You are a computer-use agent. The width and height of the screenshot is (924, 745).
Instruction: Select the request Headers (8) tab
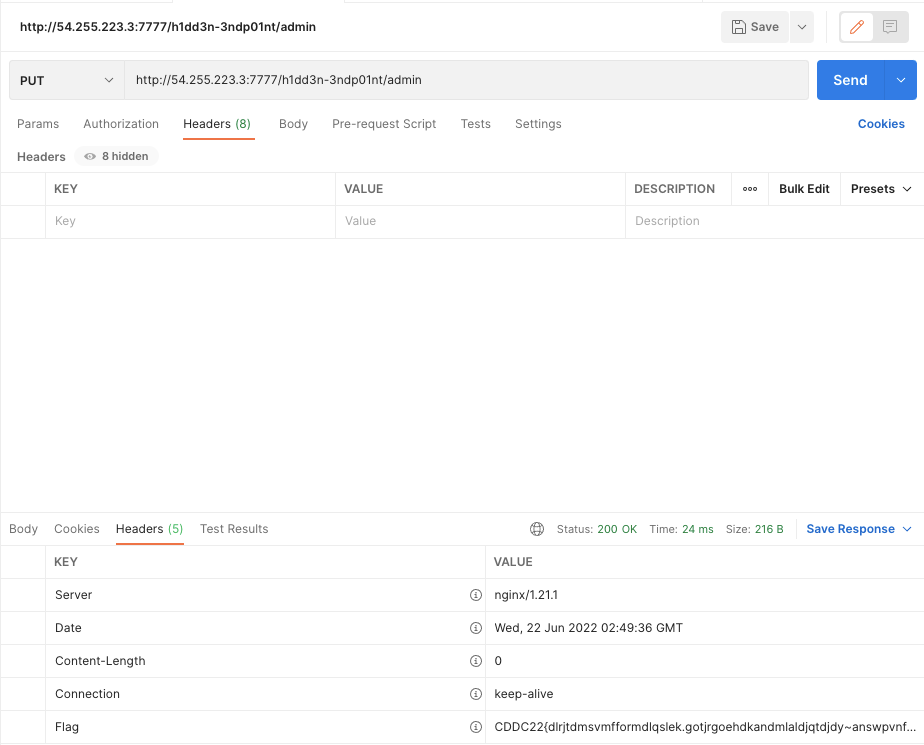tap(217, 124)
